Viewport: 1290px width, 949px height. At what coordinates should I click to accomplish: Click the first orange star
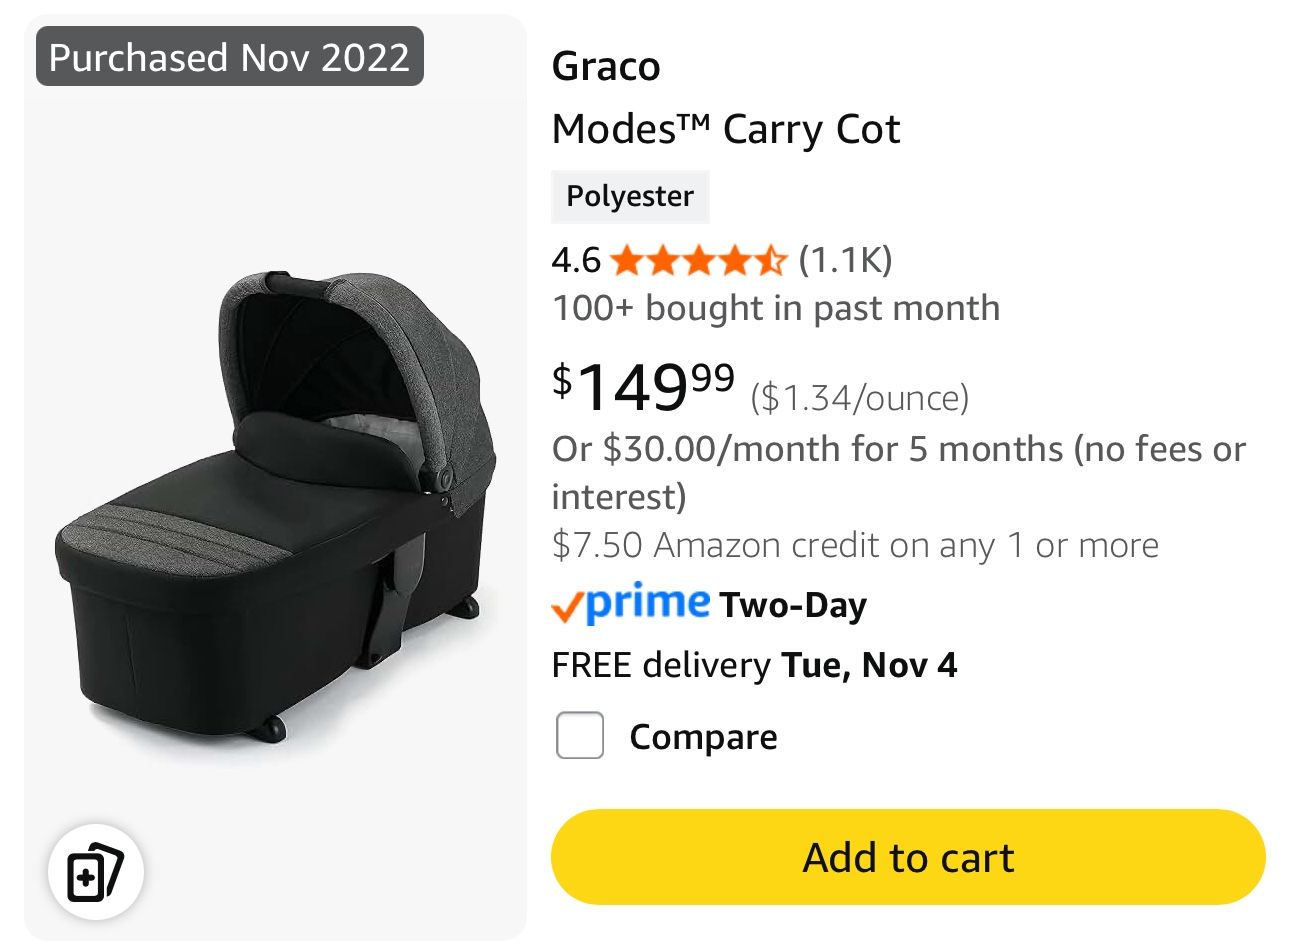(626, 259)
